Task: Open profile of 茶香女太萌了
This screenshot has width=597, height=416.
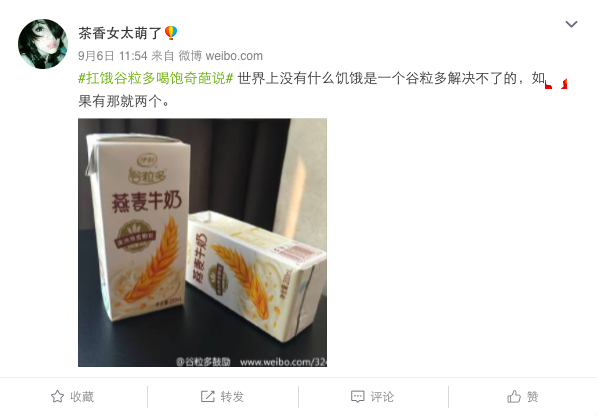Action: tap(120, 33)
